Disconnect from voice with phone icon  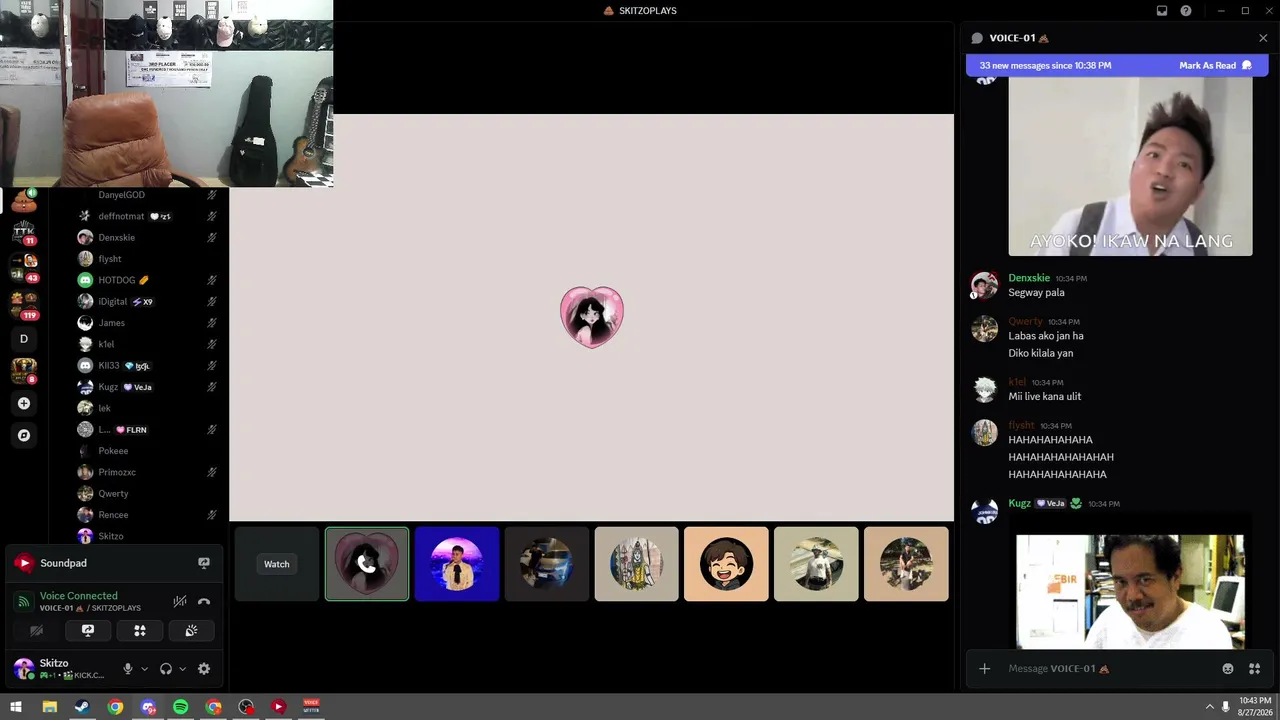(204, 601)
